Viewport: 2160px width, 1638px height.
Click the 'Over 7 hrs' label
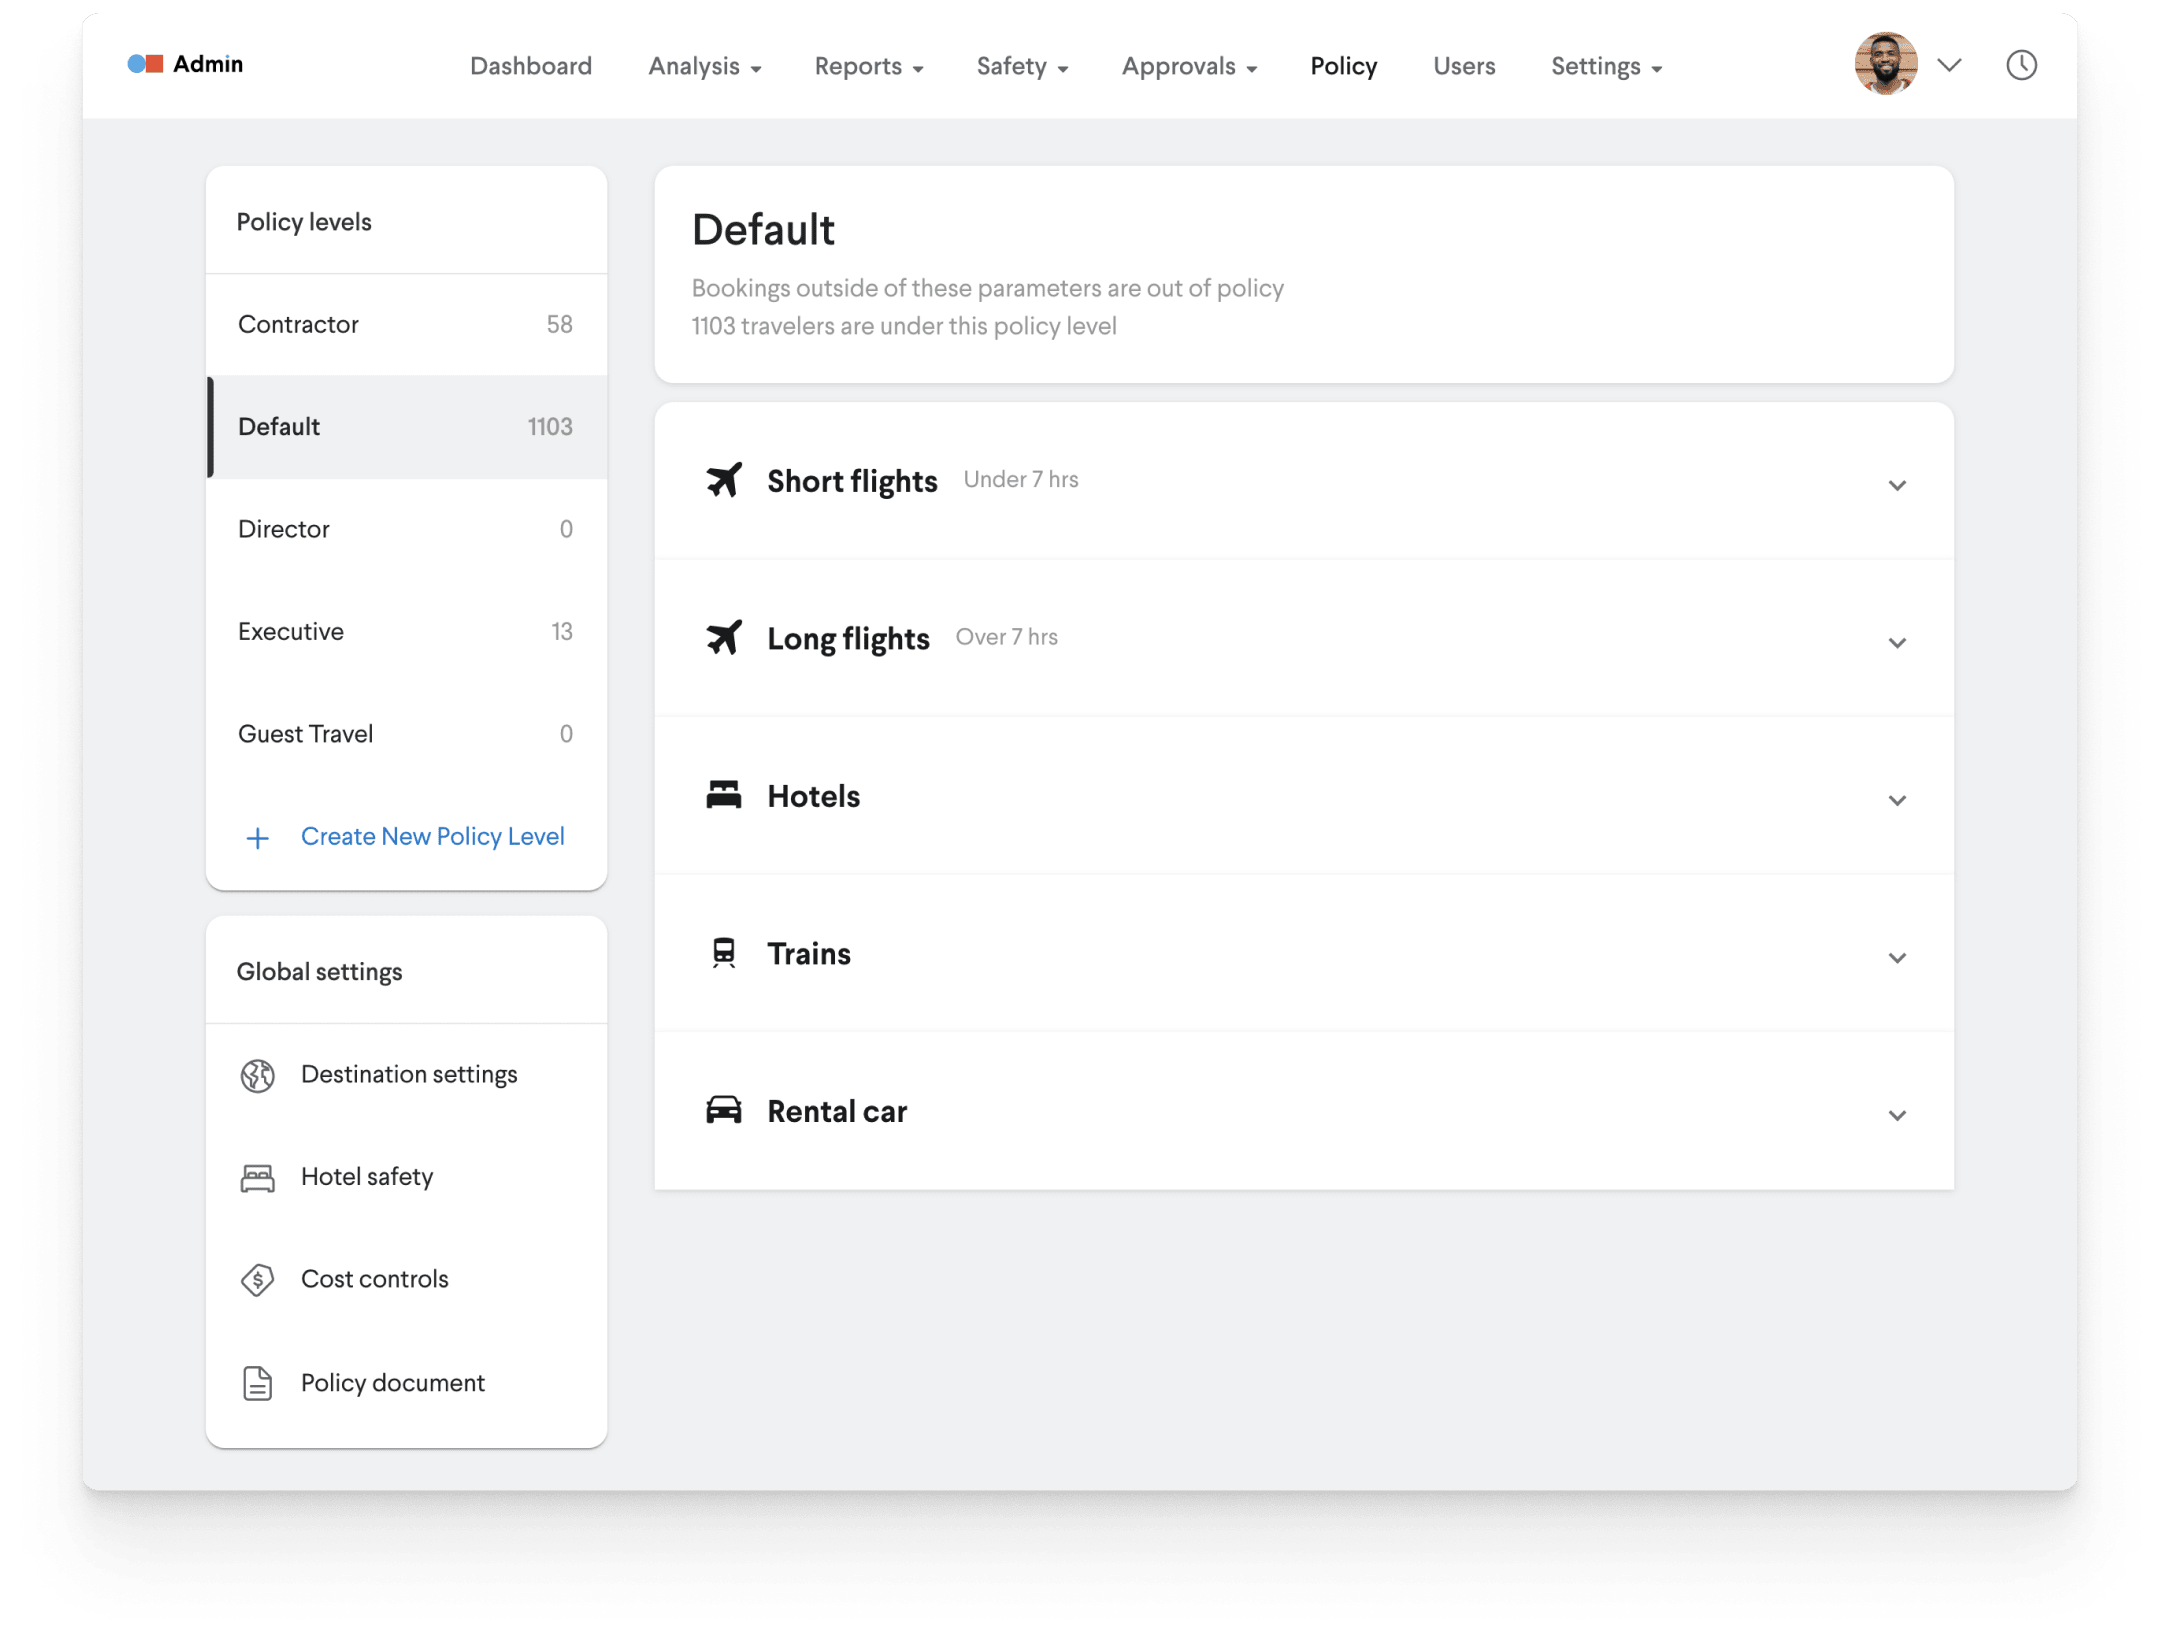tap(1006, 637)
